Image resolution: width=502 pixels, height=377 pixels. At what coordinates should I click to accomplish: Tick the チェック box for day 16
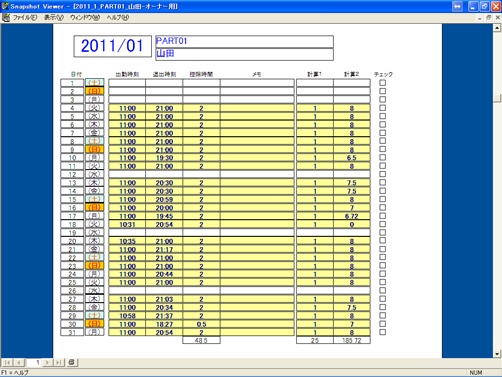[382, 207]
